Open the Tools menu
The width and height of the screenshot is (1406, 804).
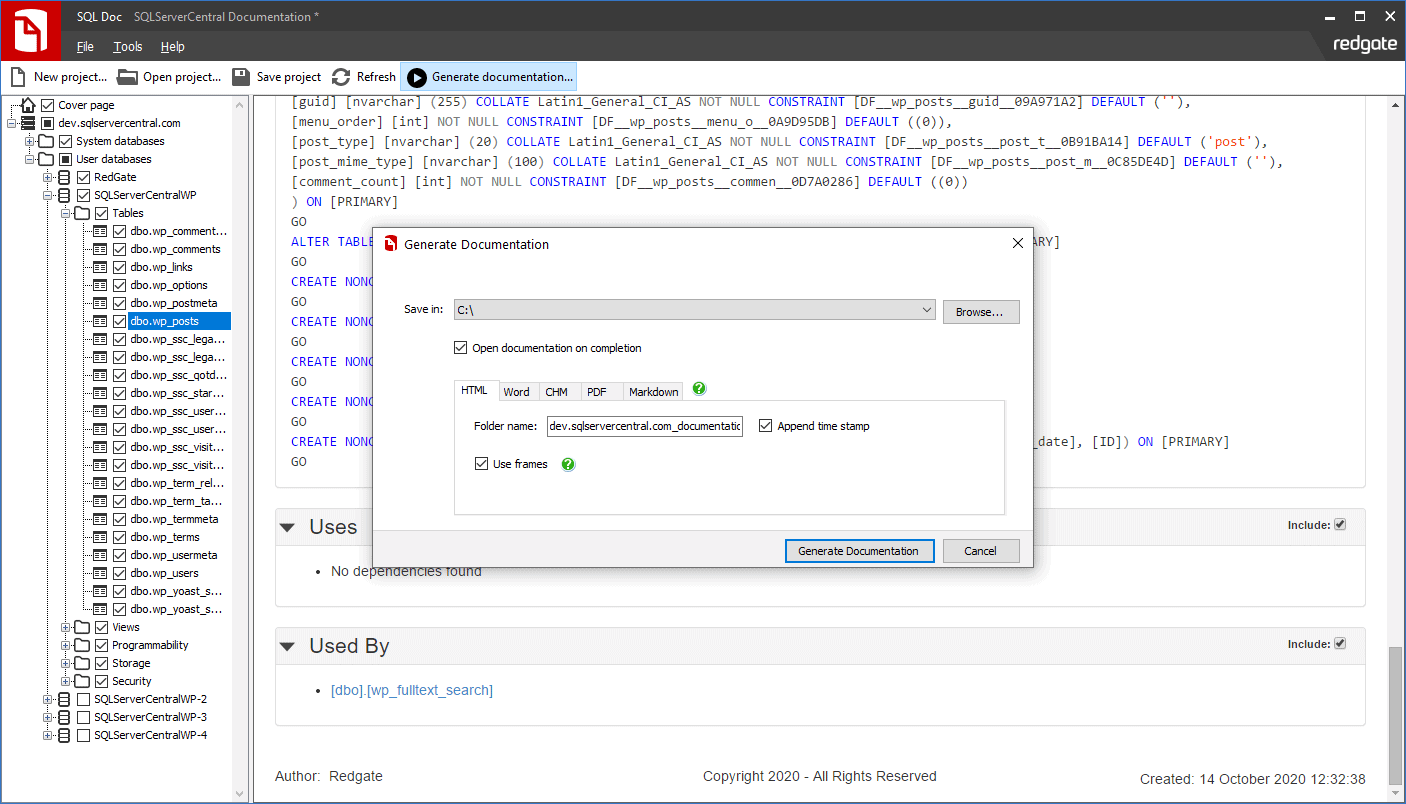(126, 46)
